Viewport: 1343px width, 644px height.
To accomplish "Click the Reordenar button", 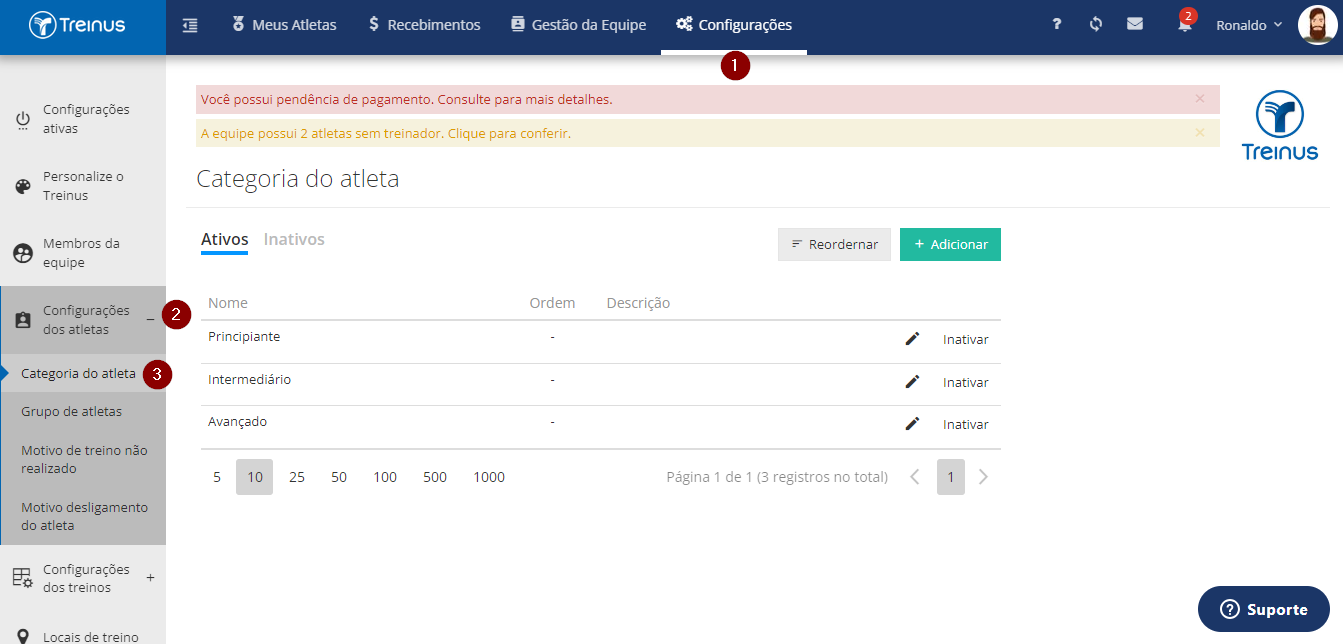I will [x=834, y=244].
